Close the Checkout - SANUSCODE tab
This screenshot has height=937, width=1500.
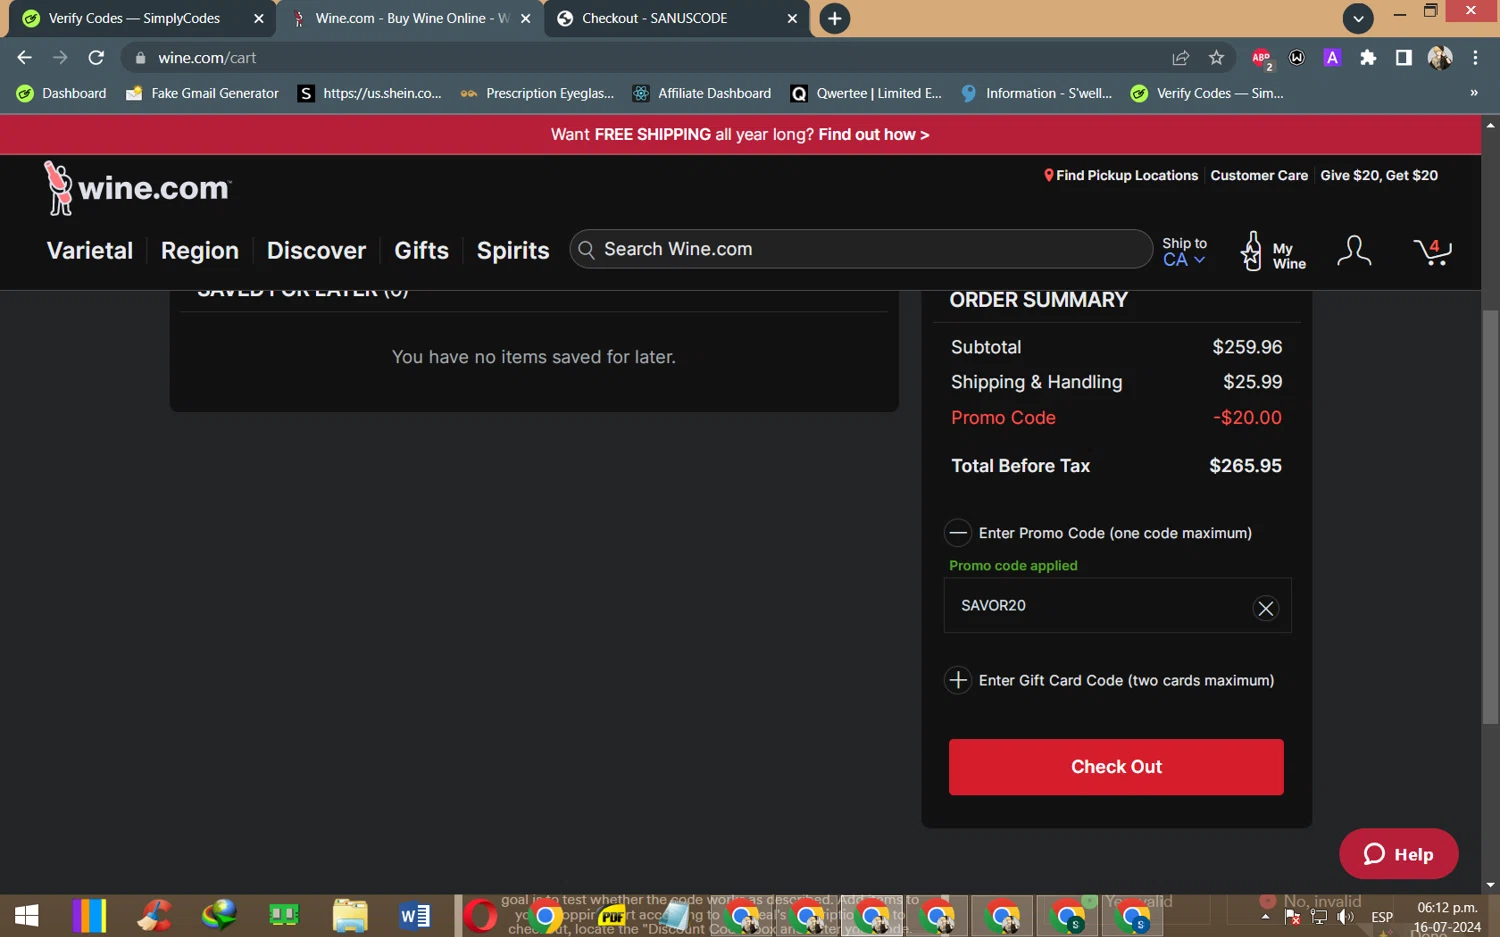point(792,18)
